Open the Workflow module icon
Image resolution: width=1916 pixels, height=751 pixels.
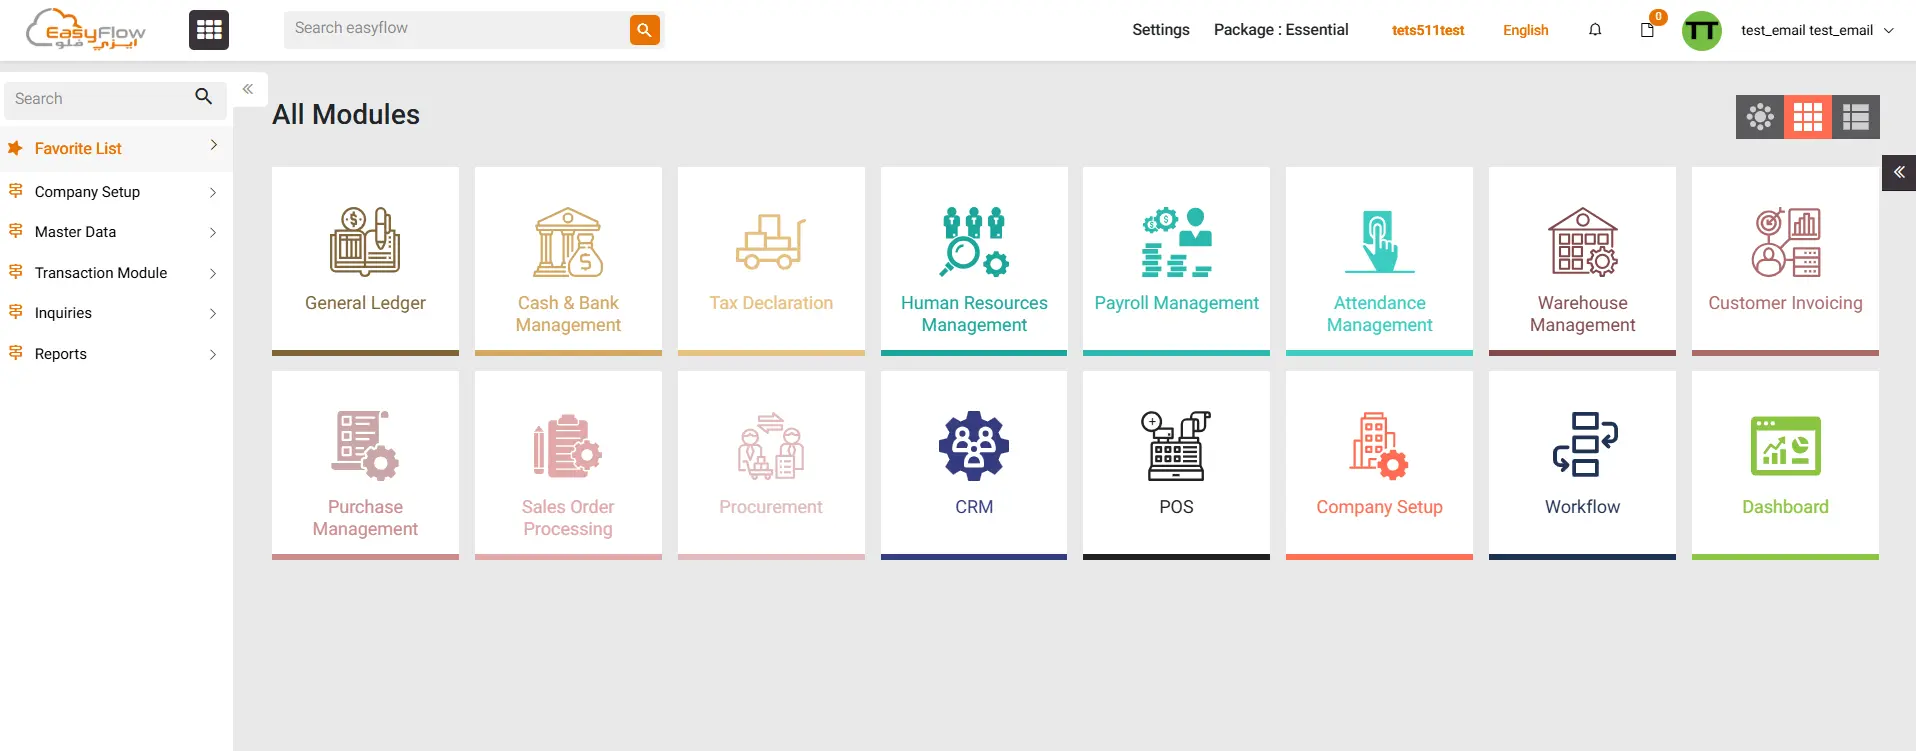tap(1582, 446)
